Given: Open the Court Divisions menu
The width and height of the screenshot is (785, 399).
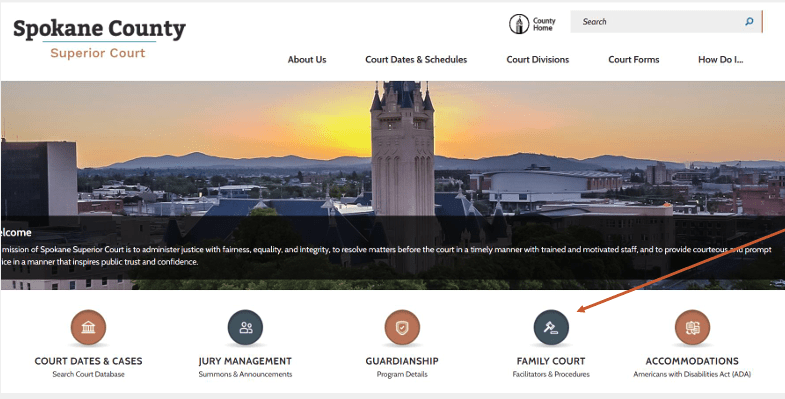Looking at the screenshot, I should click(x=538, y=60).
